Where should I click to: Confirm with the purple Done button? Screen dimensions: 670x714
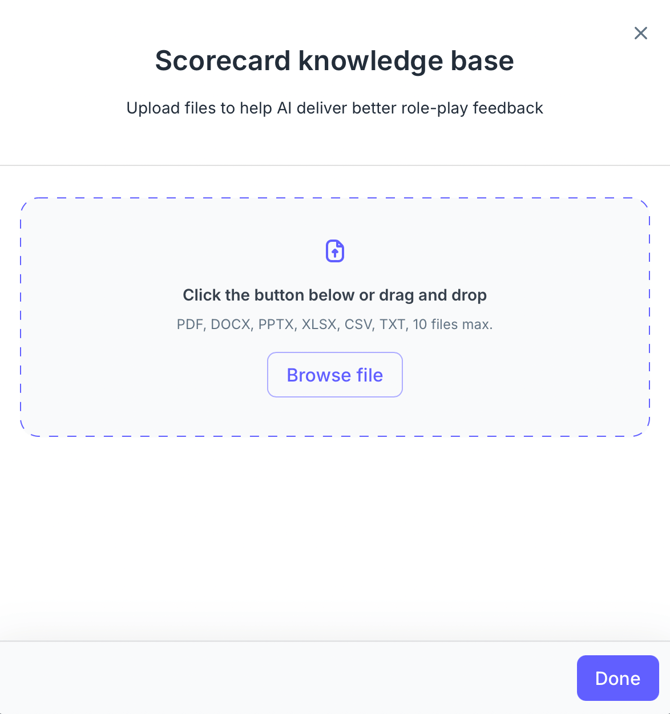point(617,678)
